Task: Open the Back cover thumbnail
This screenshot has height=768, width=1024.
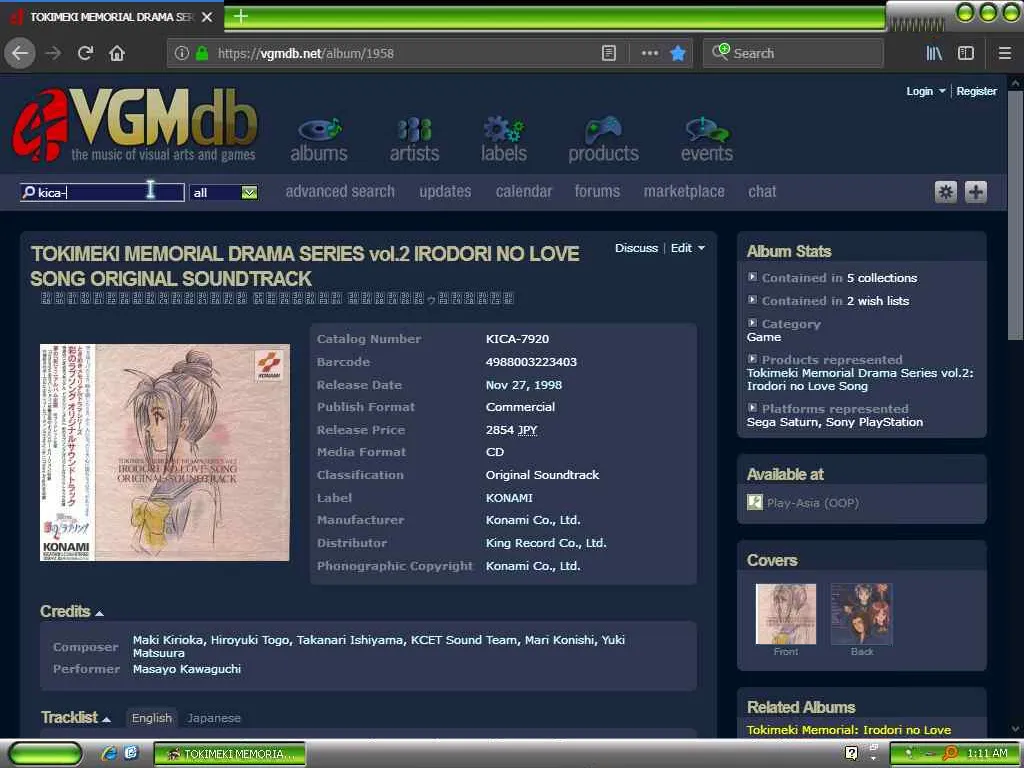Action: [861, 615]
